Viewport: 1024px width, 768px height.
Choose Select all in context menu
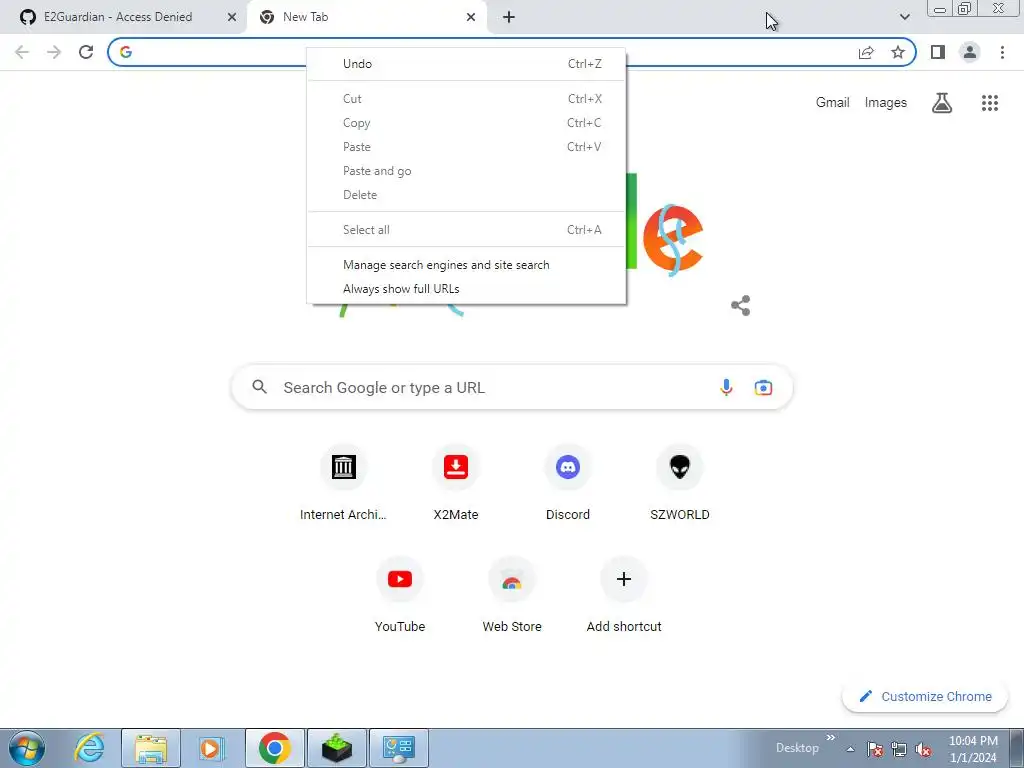point(466,230)
